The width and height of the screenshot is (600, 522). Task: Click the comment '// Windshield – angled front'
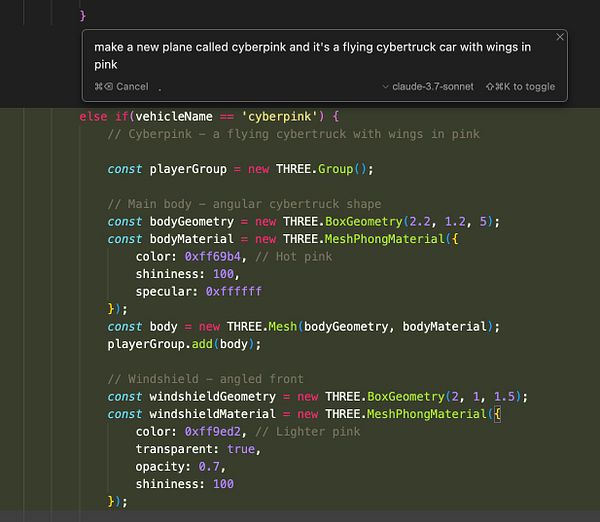click(x=205, y=379)
